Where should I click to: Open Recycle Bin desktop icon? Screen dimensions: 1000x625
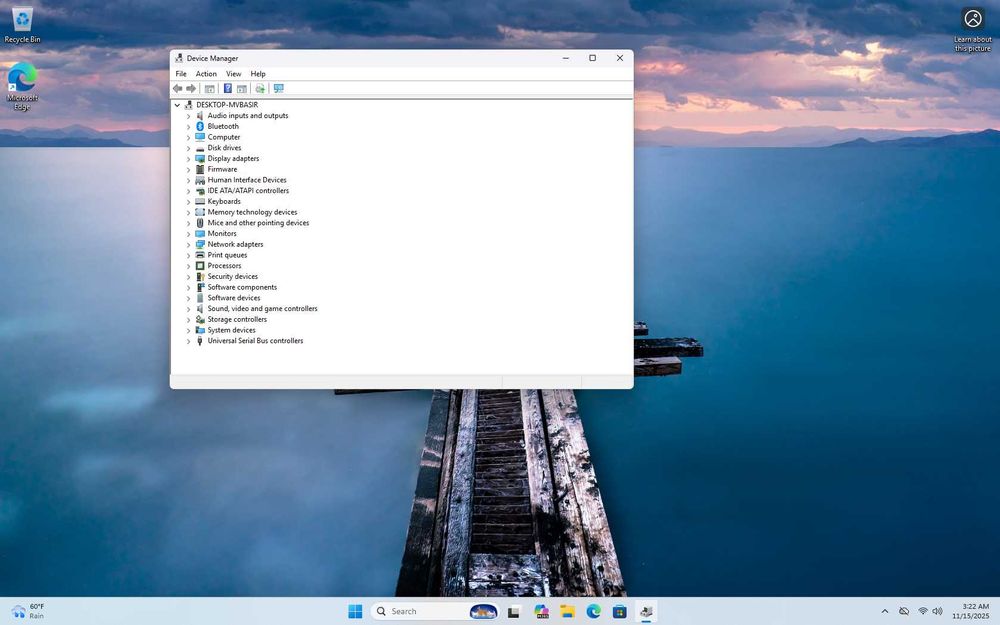22,24
